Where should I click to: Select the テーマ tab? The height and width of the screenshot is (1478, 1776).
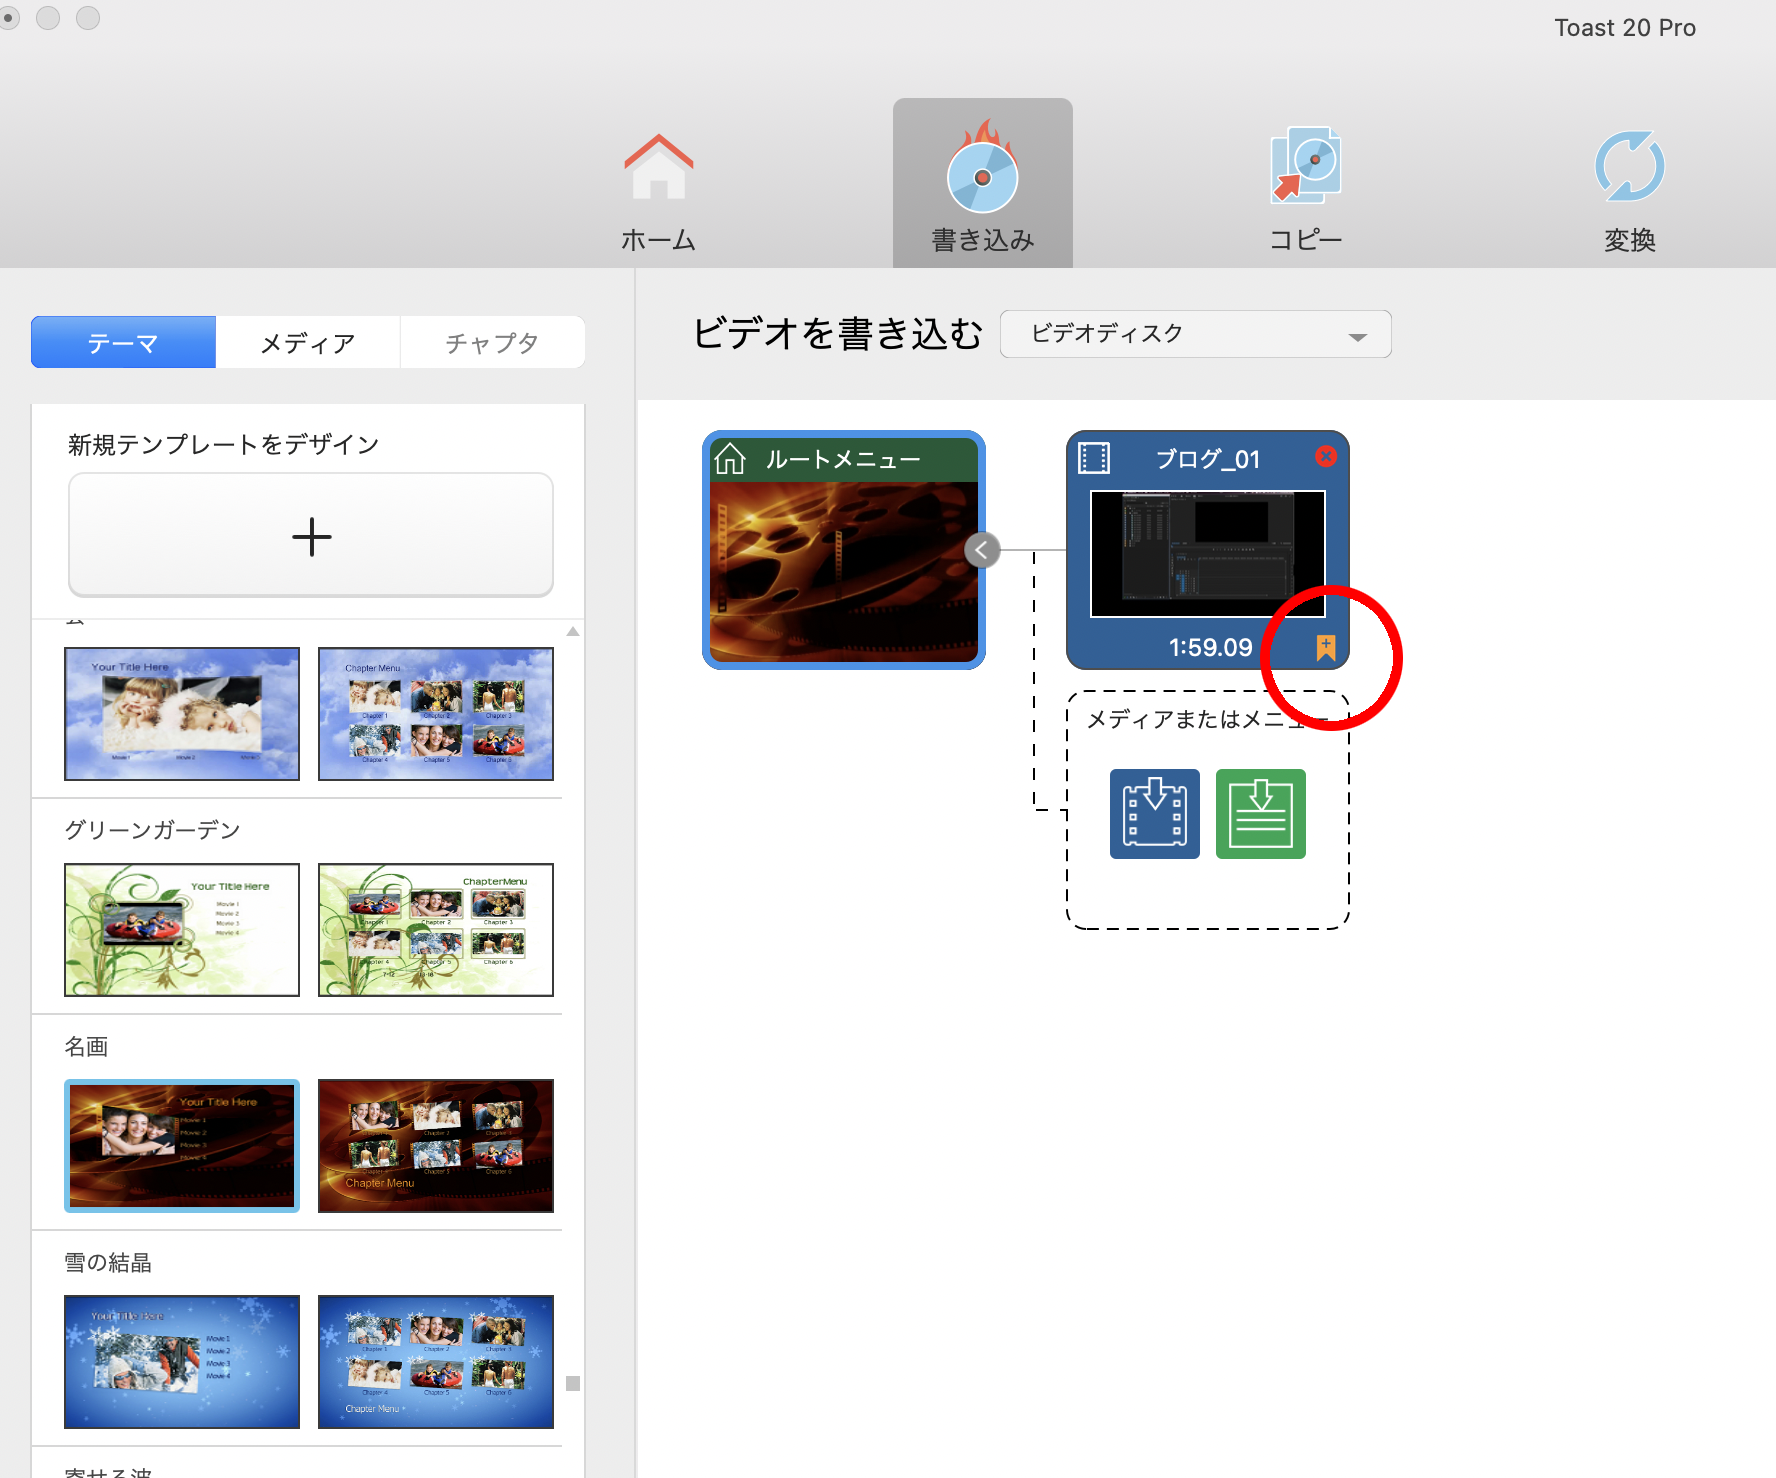point(122,342)
